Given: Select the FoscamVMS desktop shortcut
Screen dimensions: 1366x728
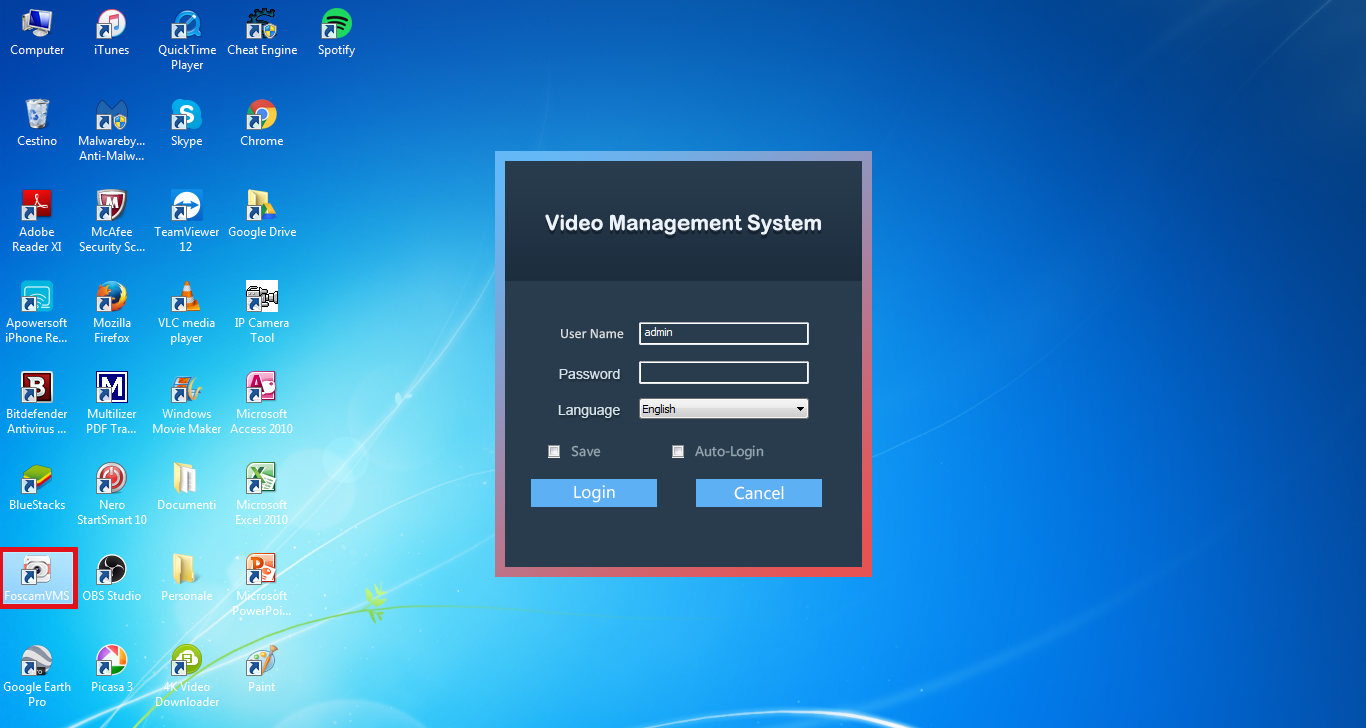Looking at the screenshot, I should coord(37,579).
